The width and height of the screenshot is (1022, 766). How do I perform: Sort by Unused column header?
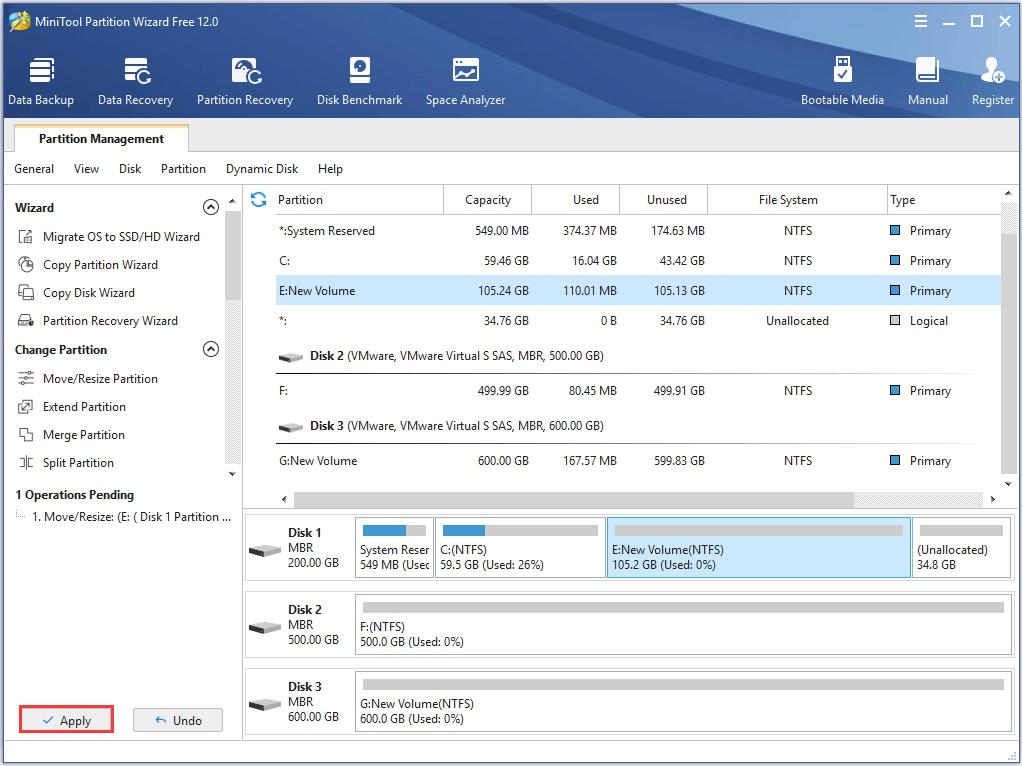[664, 199]
